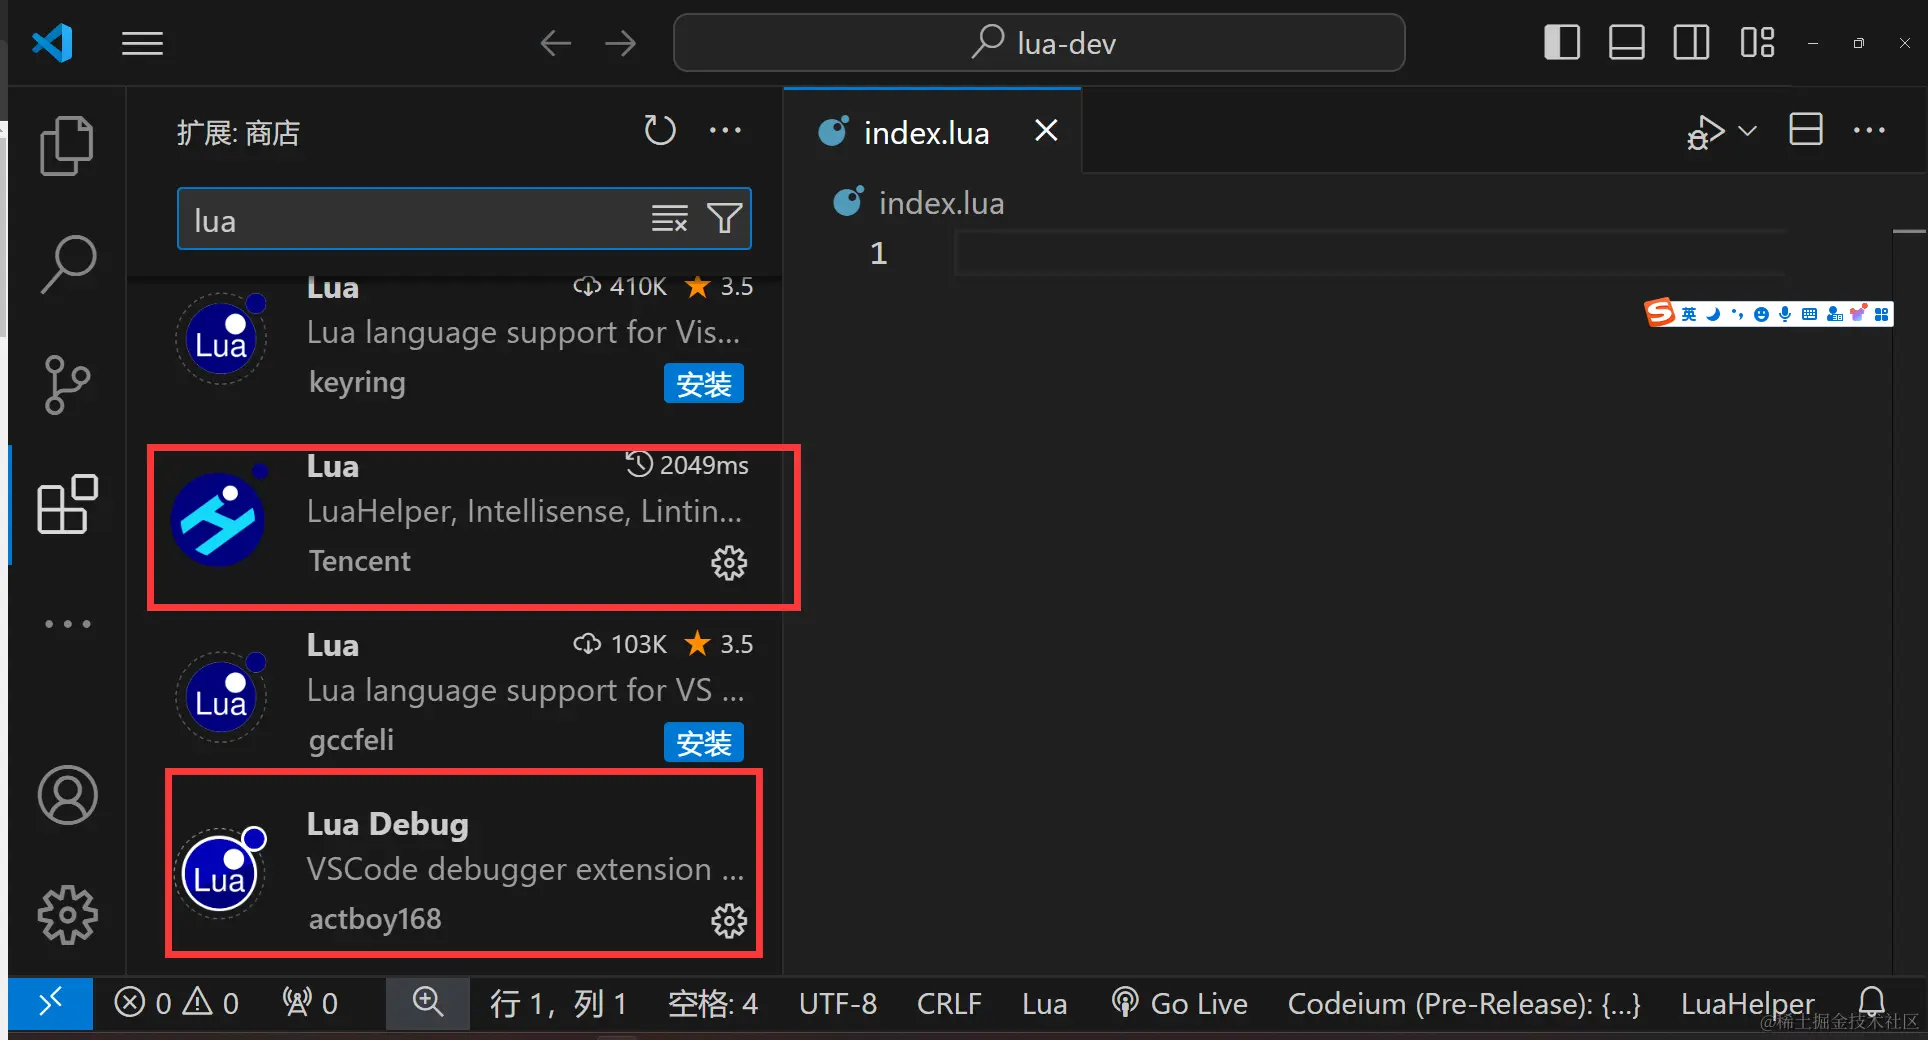Open the notifications bell in the status bar

[1874, 1003]
